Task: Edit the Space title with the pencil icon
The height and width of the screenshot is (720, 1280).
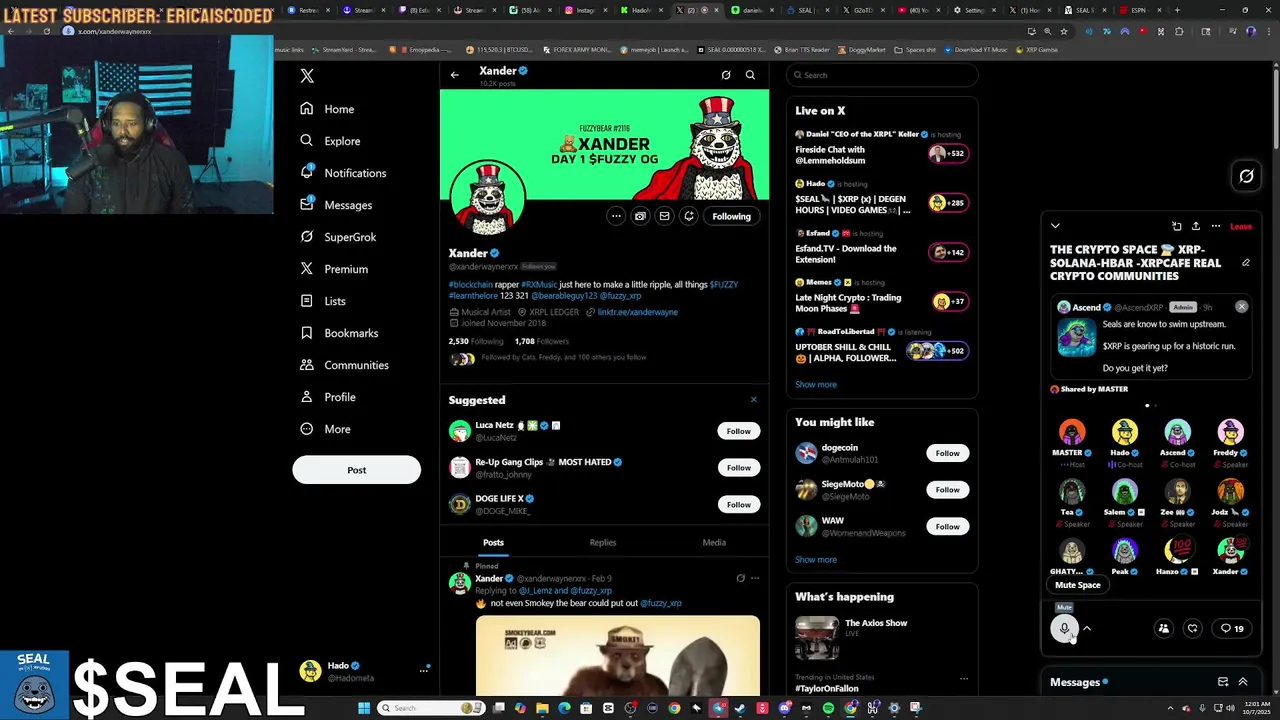Action: [1246, 263]
